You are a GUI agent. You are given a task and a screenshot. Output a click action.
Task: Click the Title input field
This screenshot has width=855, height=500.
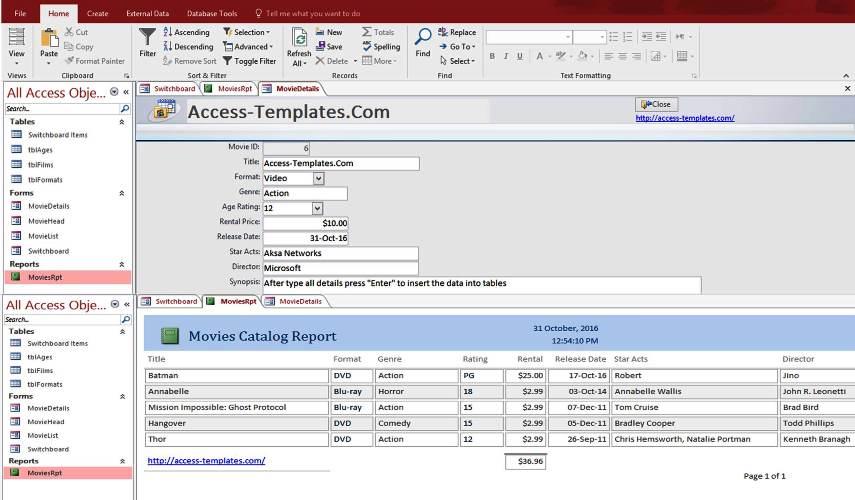(x=341, y=164)
